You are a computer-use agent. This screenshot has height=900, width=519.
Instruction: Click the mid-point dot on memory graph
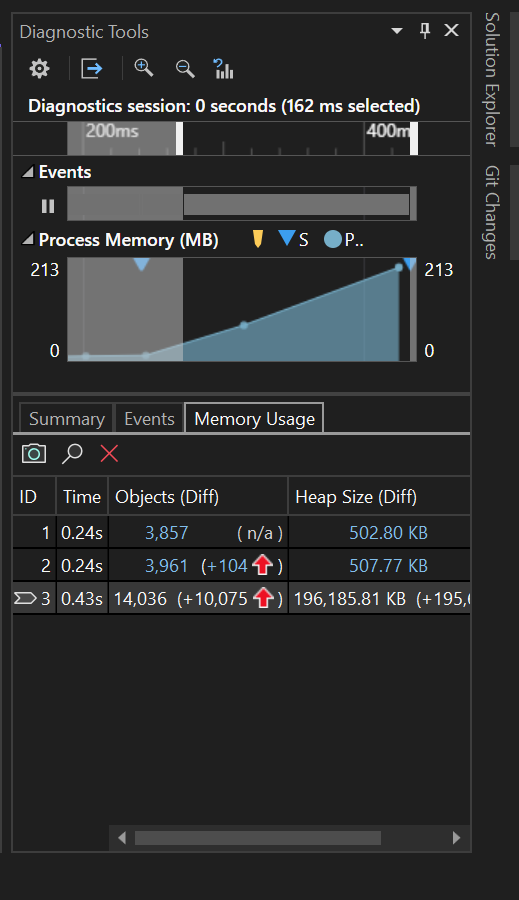244,325
